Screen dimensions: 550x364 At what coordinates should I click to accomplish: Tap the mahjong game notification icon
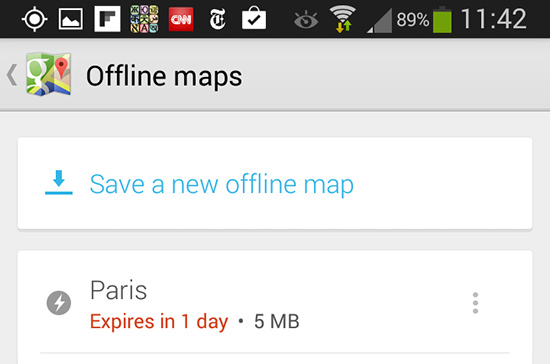click(x=144, y=19)
